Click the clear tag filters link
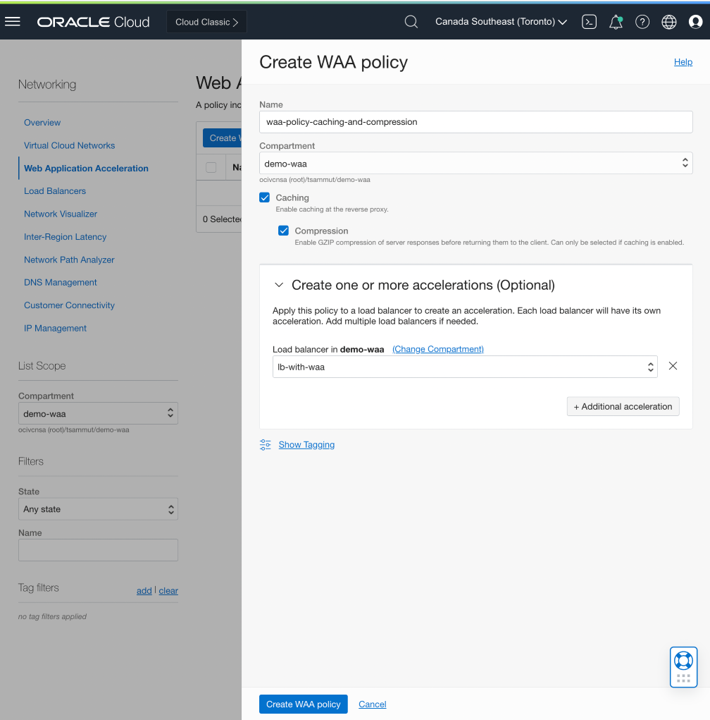Viewport: 710px width, 720px height. click(168, 591)
